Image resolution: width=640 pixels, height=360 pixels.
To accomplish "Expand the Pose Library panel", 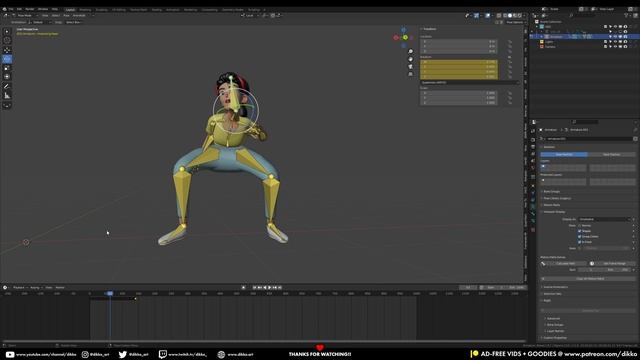I will point(557,198).
